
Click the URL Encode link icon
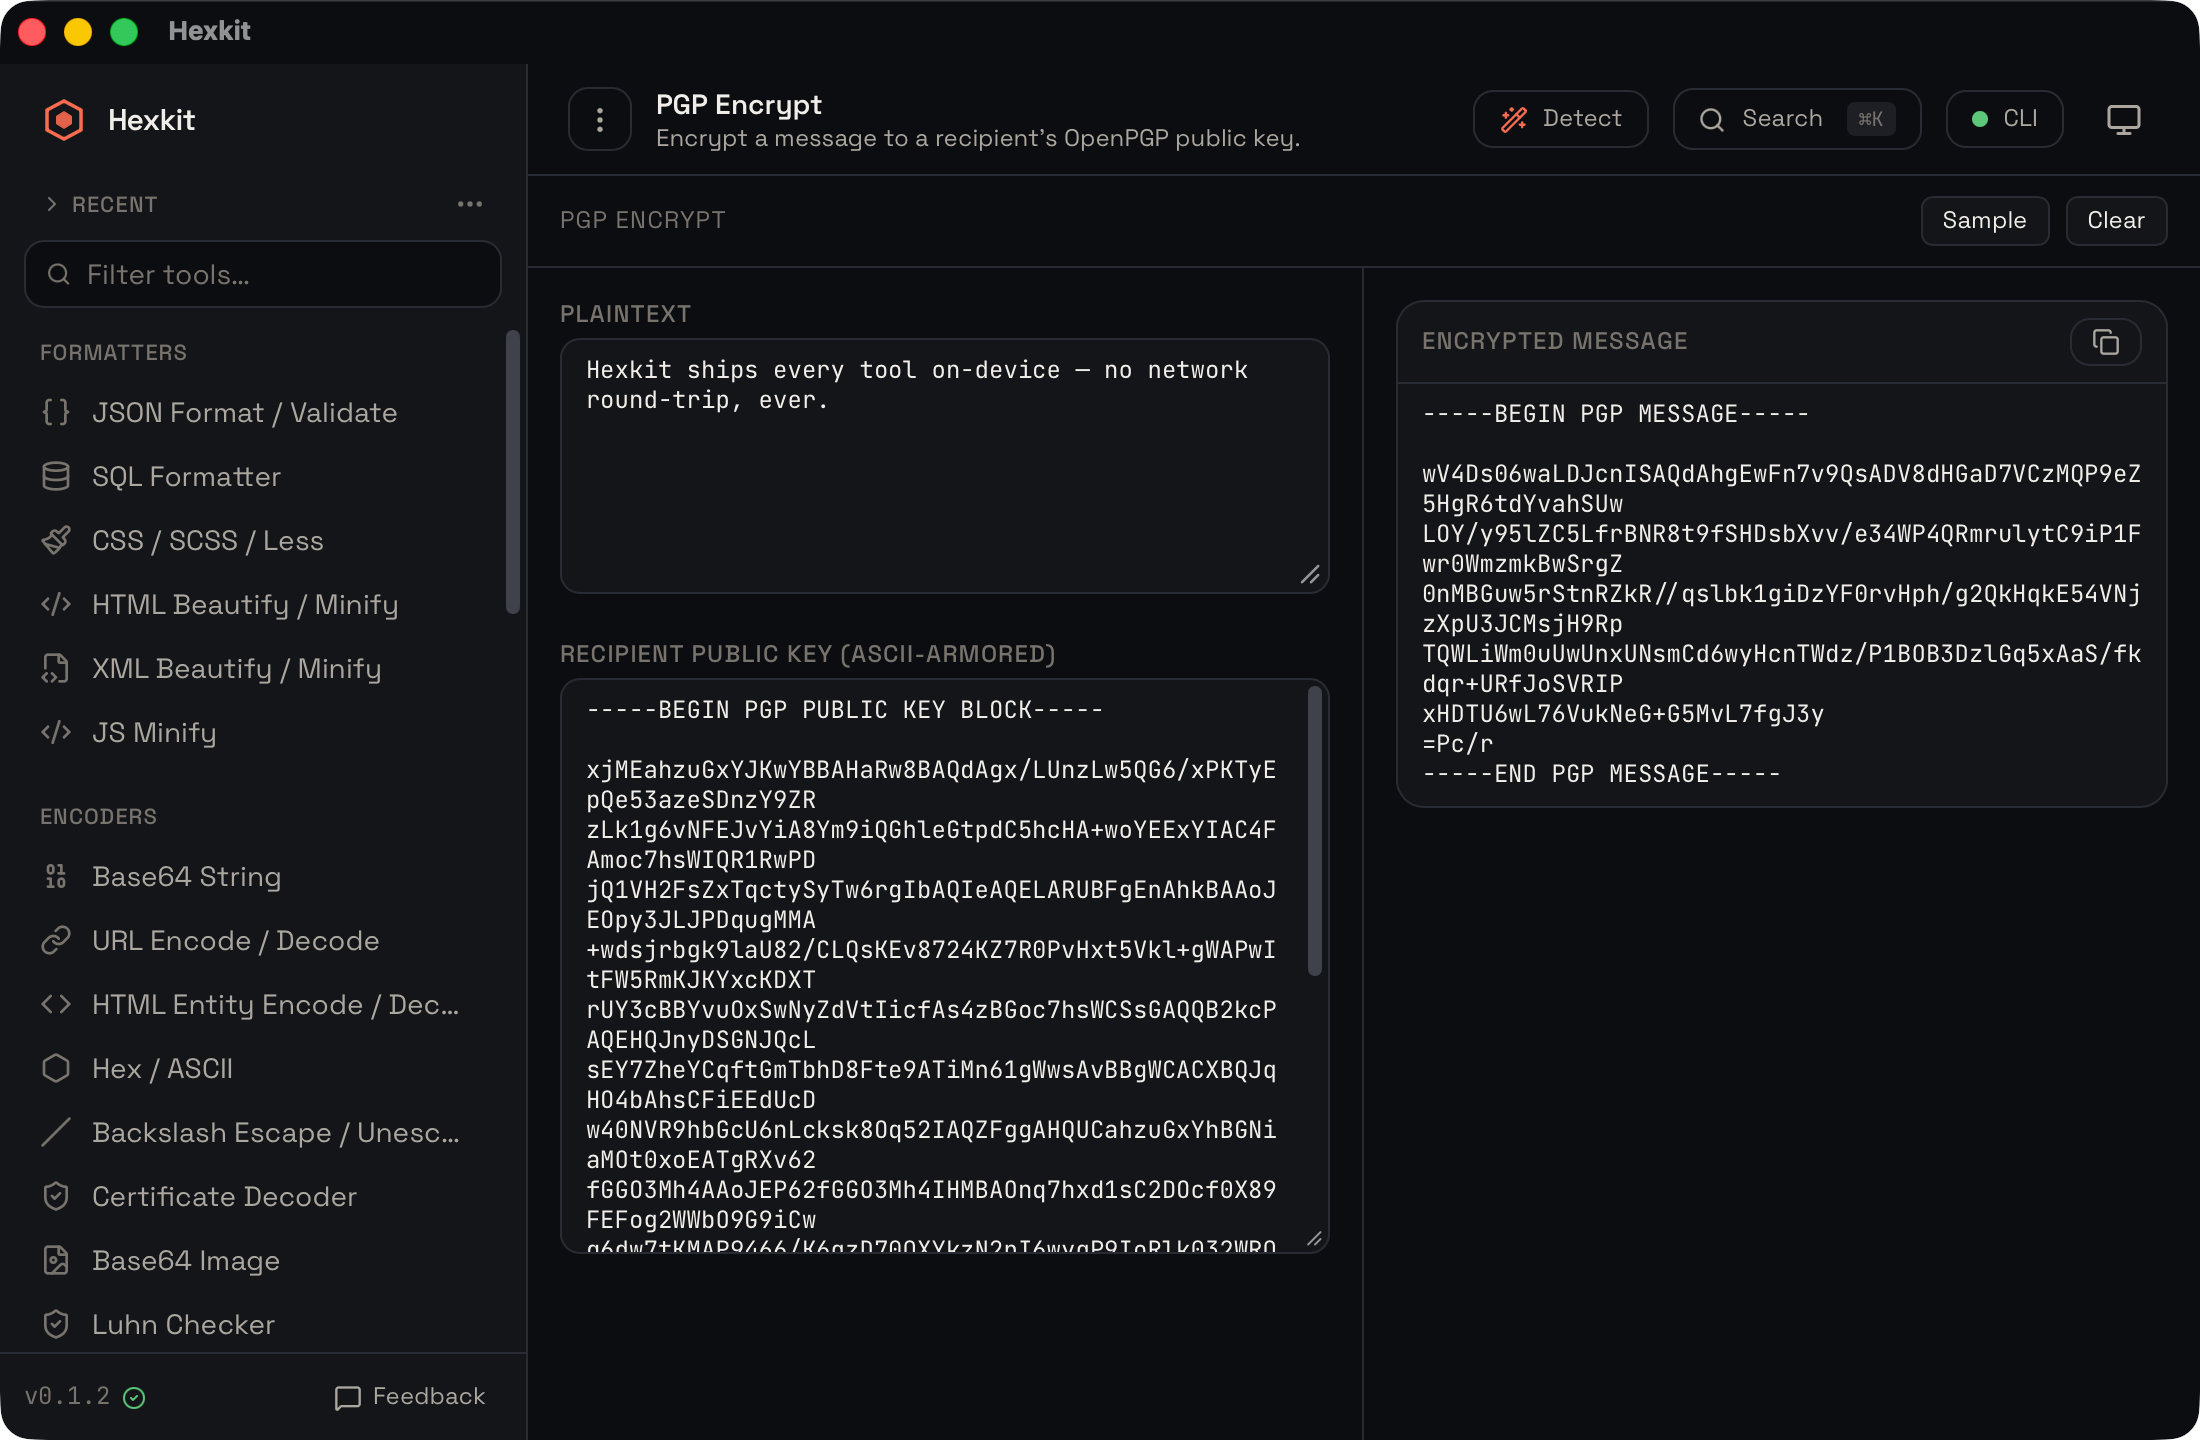56,940
